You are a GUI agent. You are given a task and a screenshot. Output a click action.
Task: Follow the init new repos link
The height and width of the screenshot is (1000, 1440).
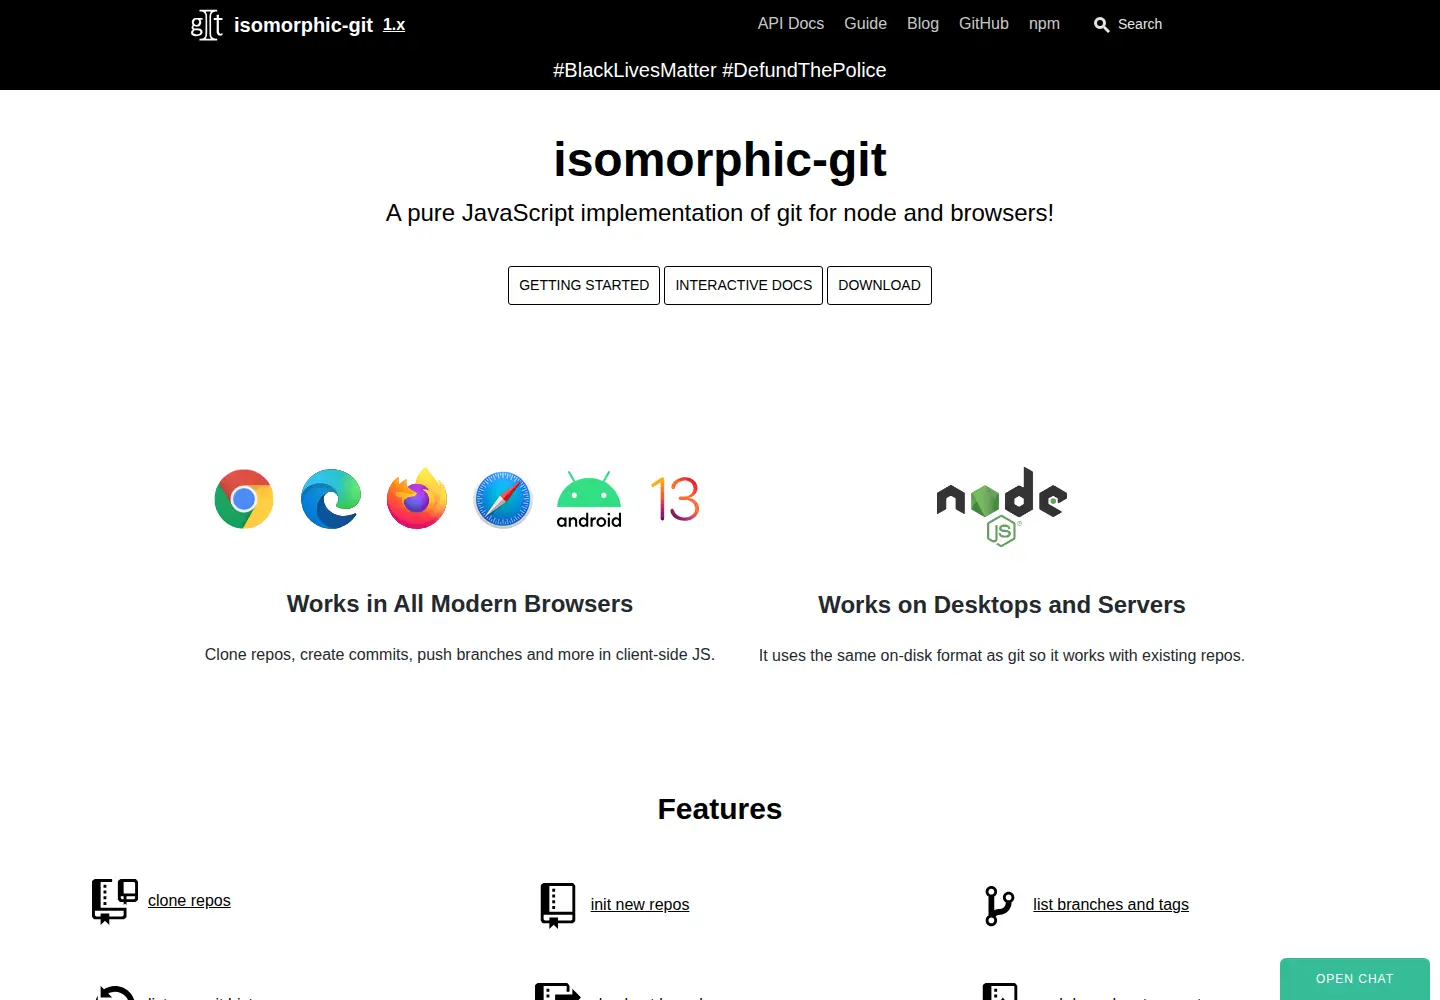click(640, 905)
